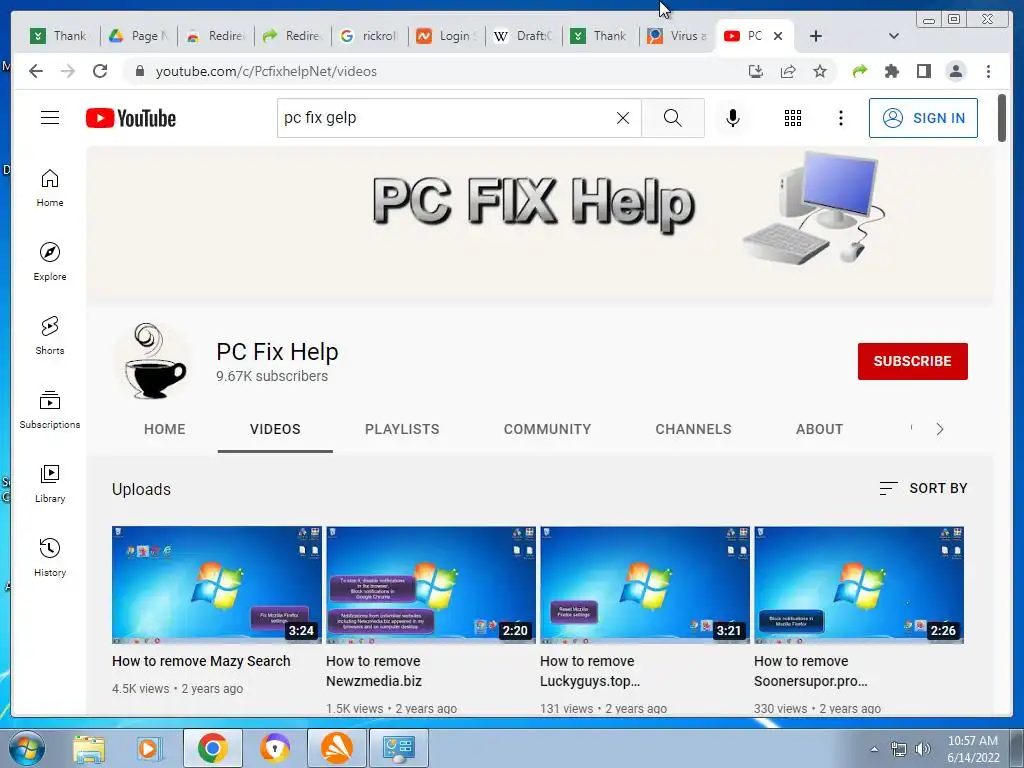
Task: Open Windows Explorer from the taskbar
Action: 89,748
